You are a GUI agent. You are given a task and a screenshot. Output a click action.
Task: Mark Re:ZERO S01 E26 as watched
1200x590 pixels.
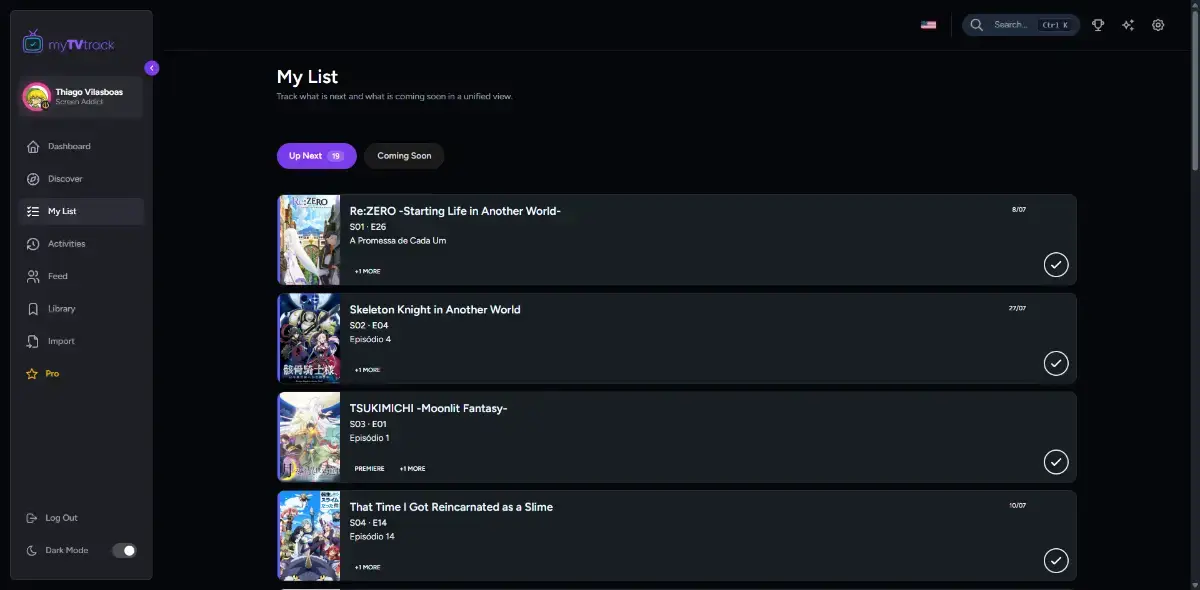1056,264
